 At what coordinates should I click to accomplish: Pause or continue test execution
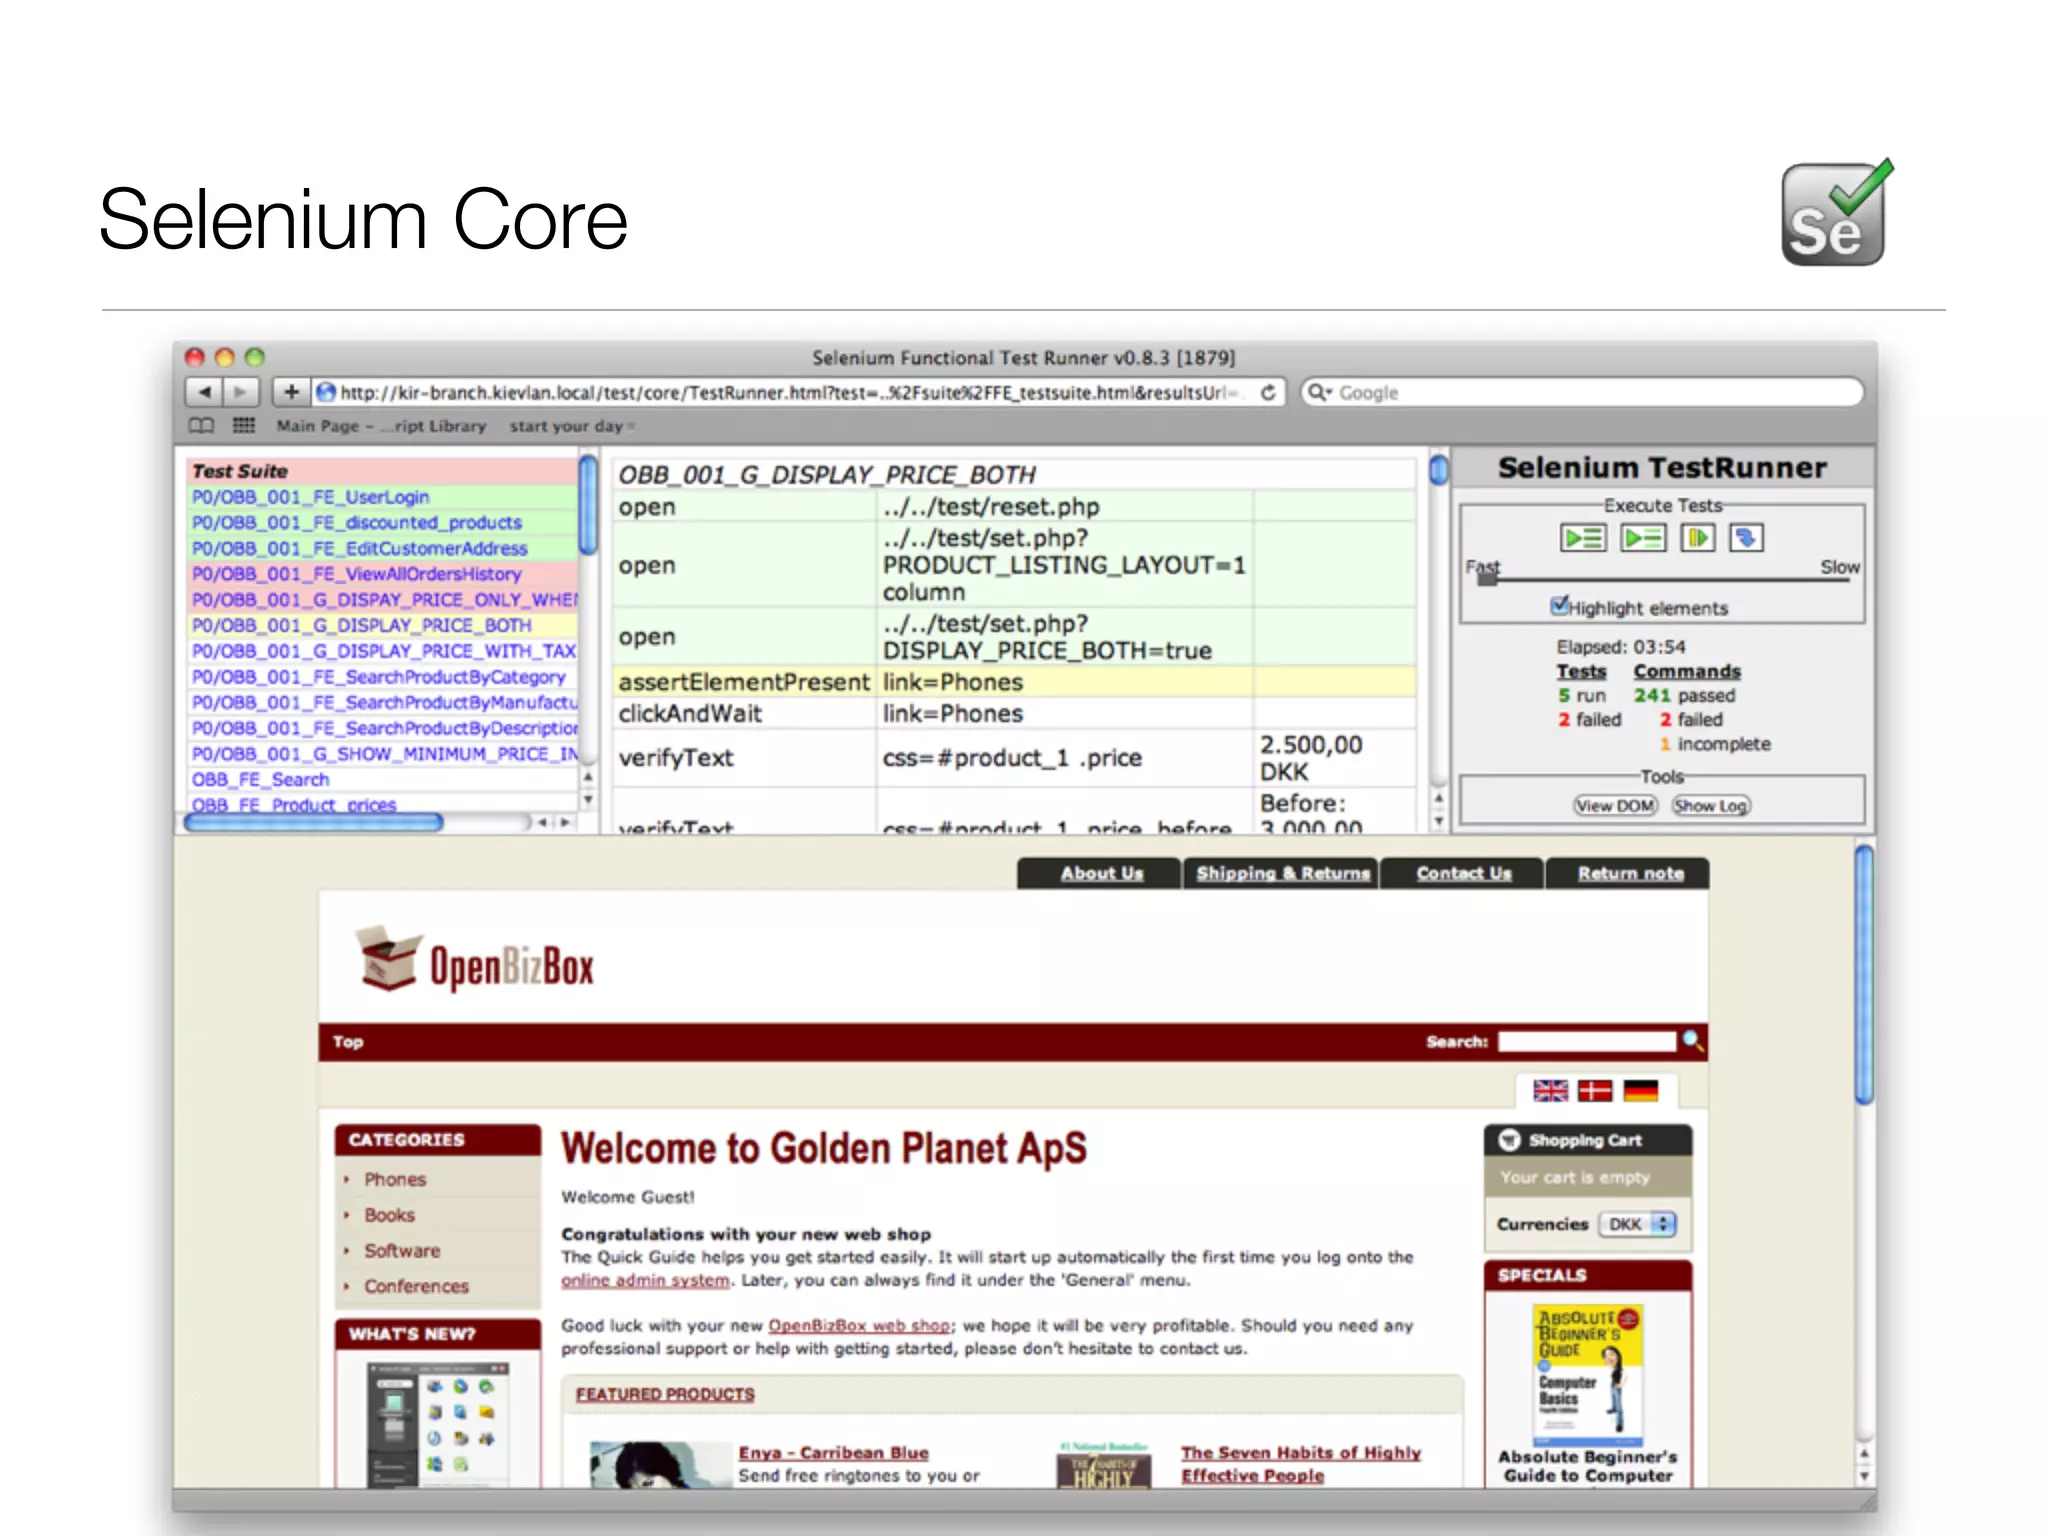pos(1697,539)
